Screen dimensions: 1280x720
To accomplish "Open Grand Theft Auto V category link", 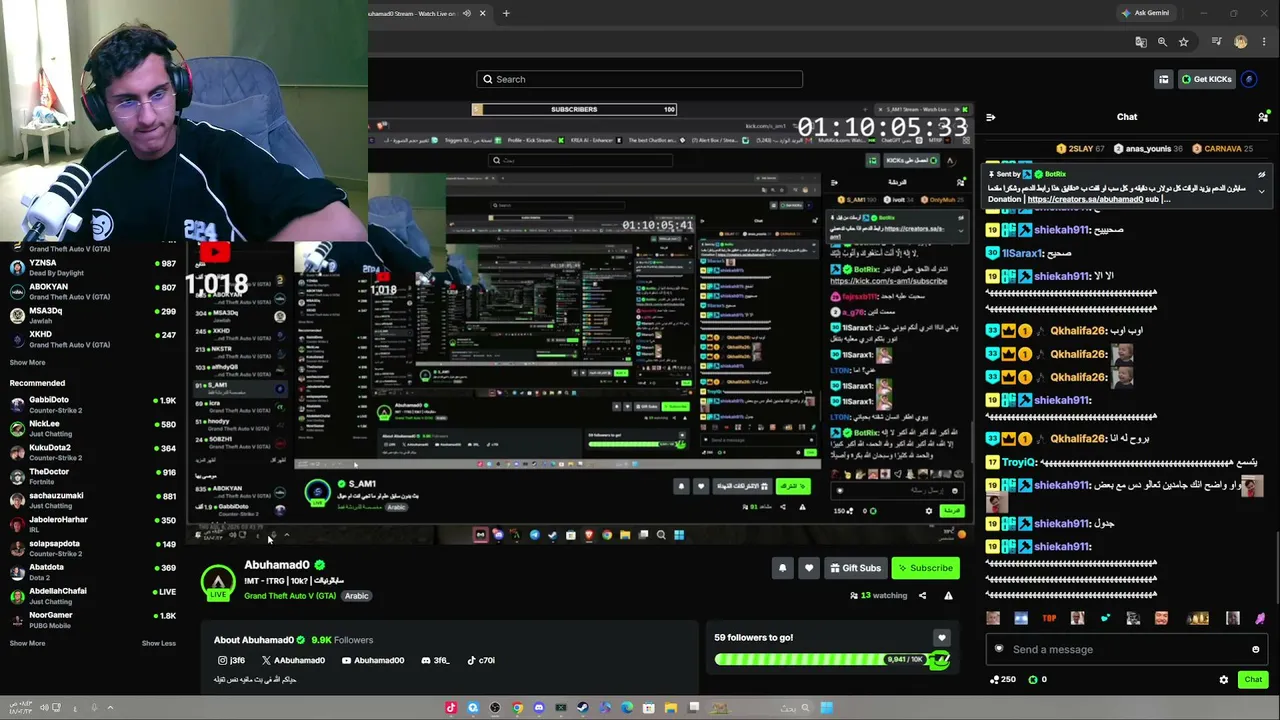I will pyautogui.click(x=290, y=596).
